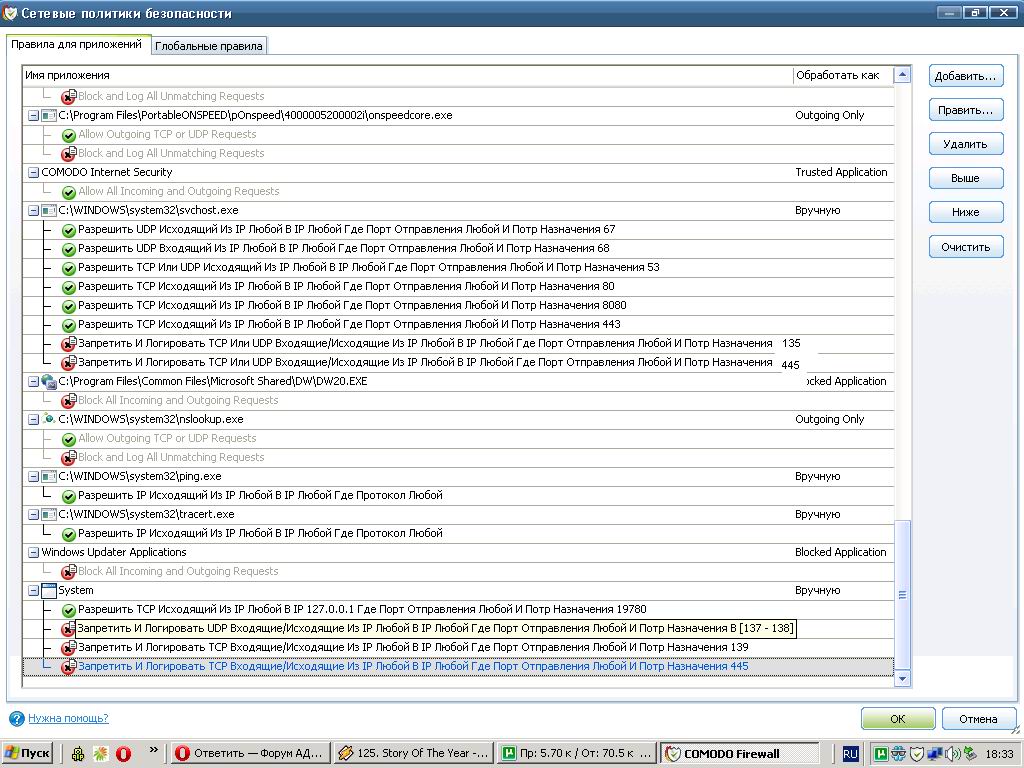Click the nslookup.exe application icon

49,419
